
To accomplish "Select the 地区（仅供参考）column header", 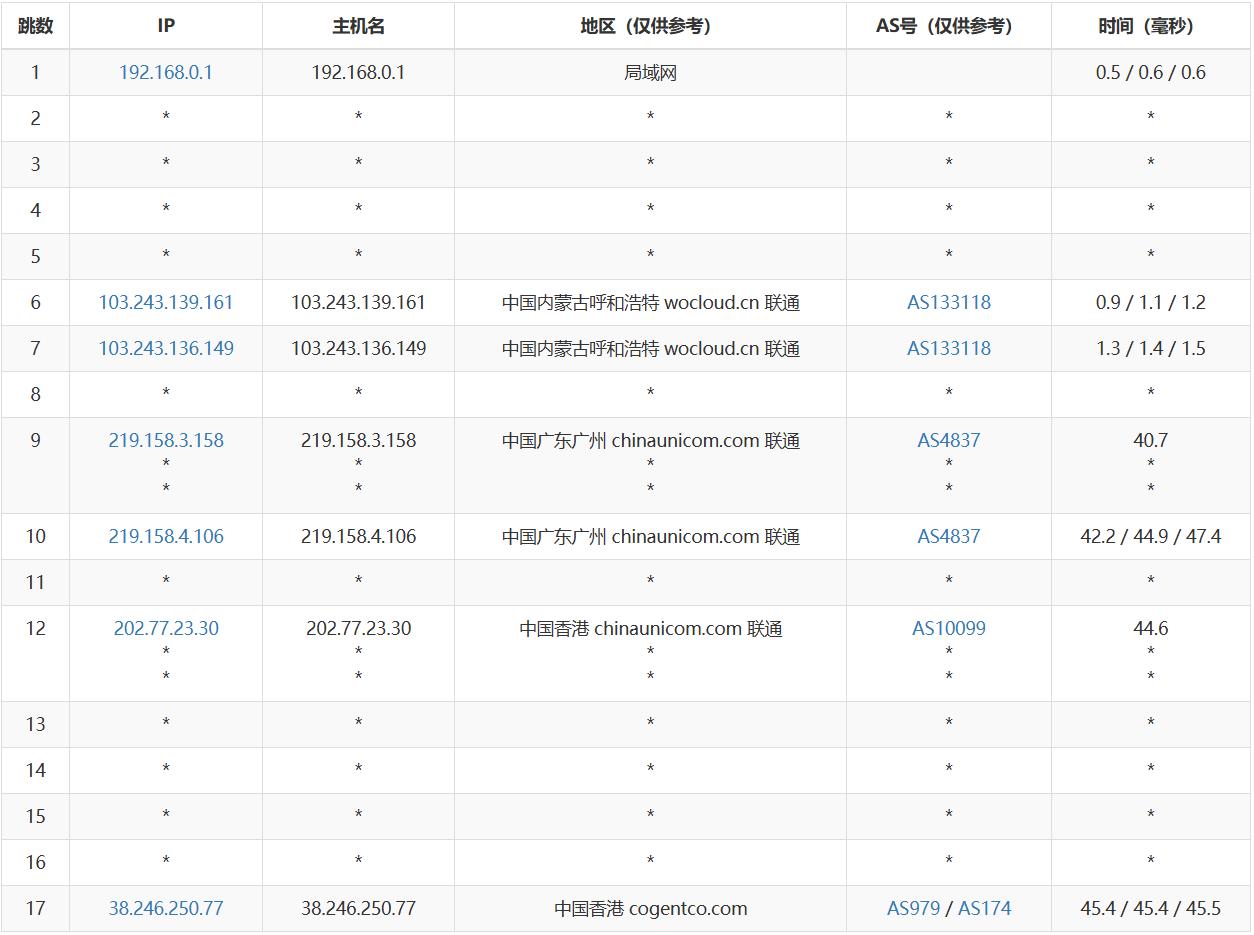I will pyautogui.click(x=650, y=26).
